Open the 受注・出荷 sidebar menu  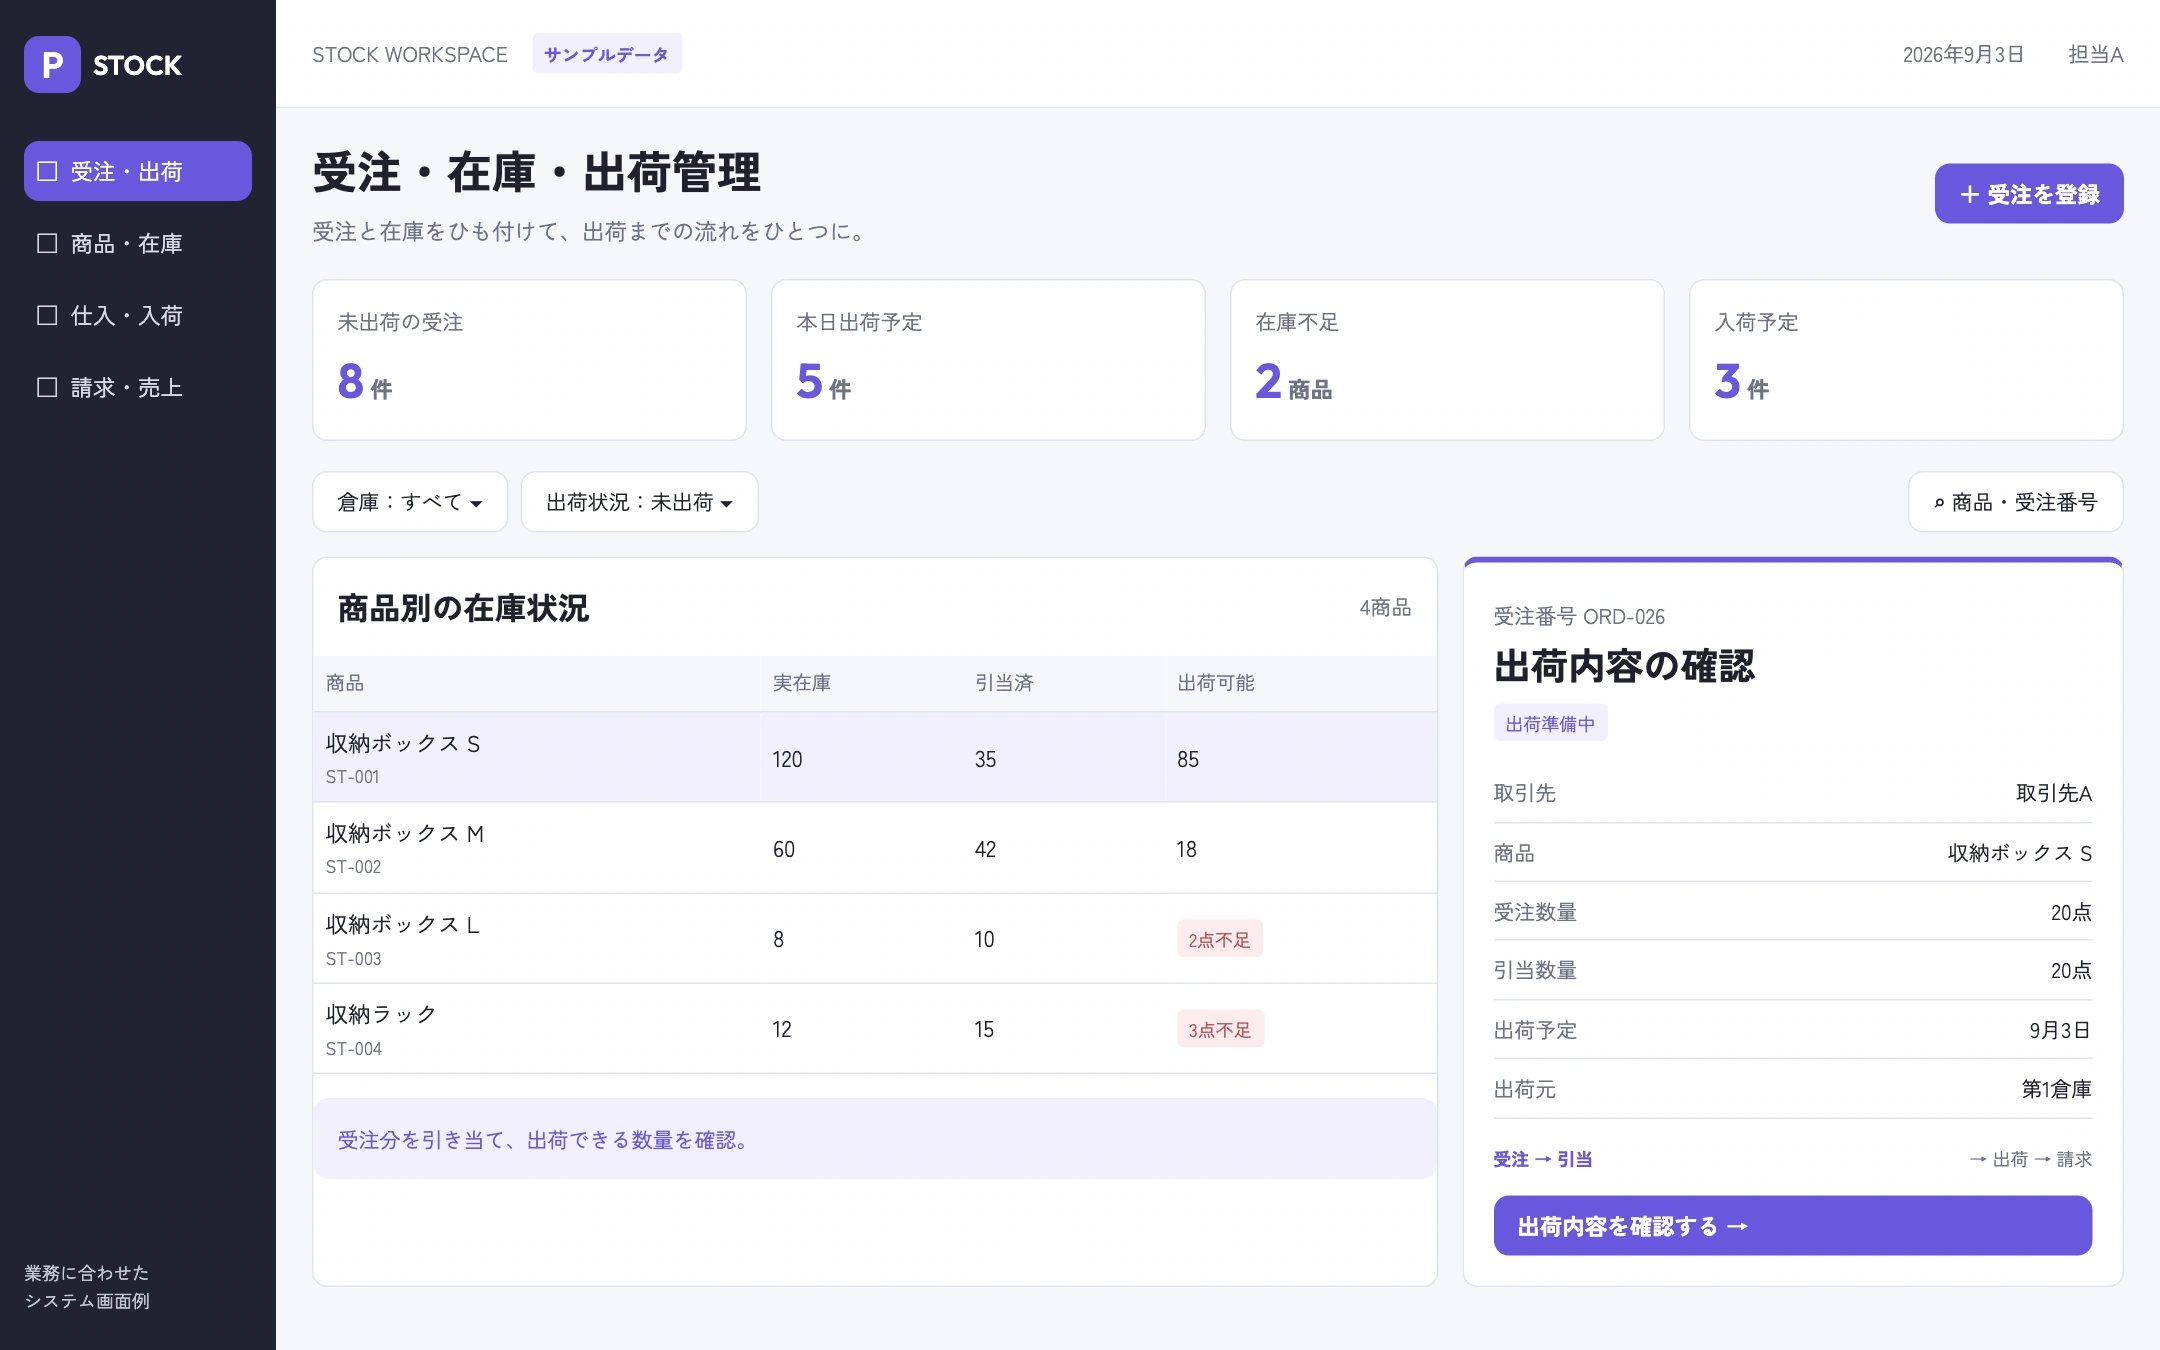click(x=138, y=171)
